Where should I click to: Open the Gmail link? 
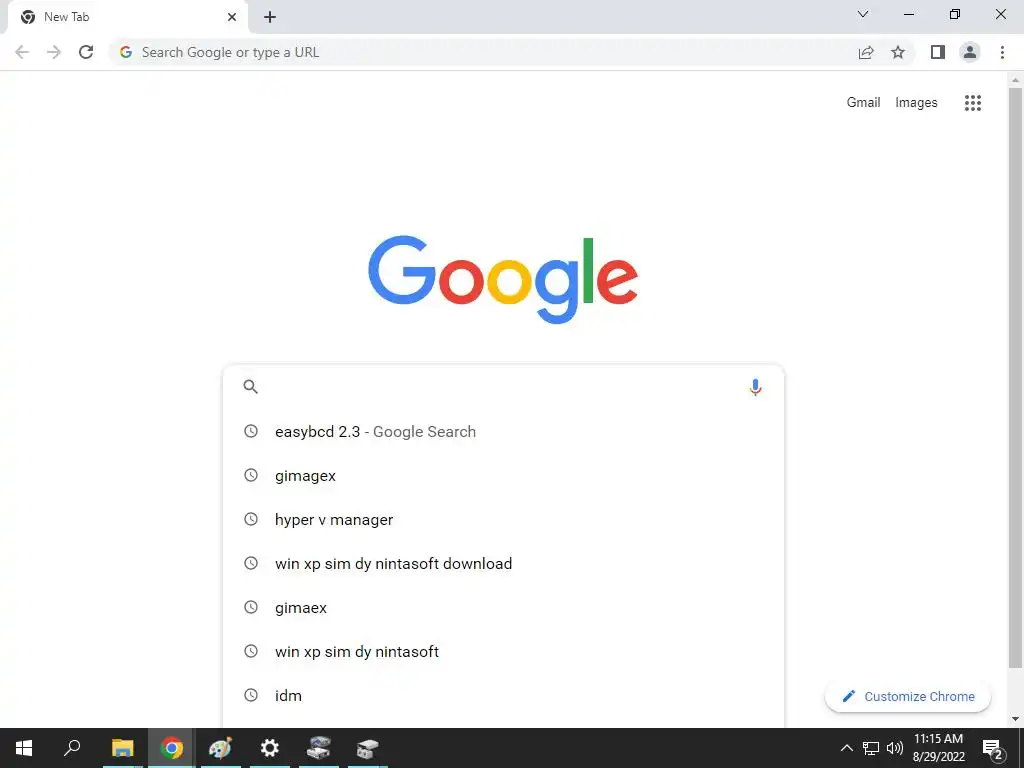click(x=863, y=103)
